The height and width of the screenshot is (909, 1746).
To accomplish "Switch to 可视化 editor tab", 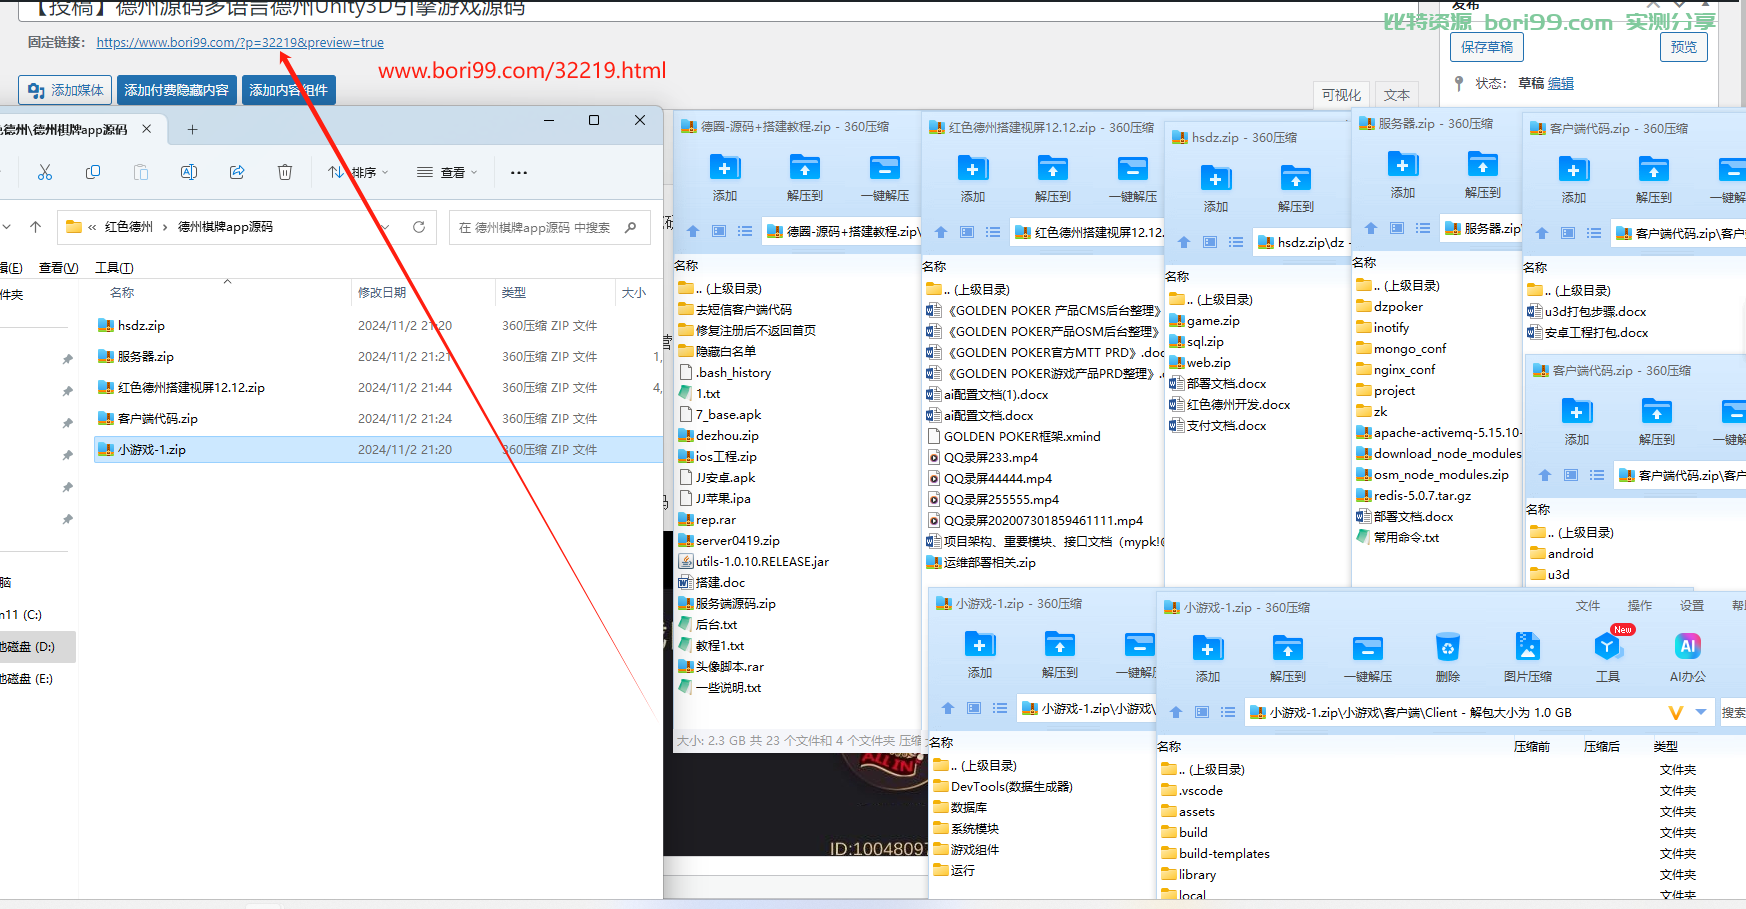I will [1341, 95].
